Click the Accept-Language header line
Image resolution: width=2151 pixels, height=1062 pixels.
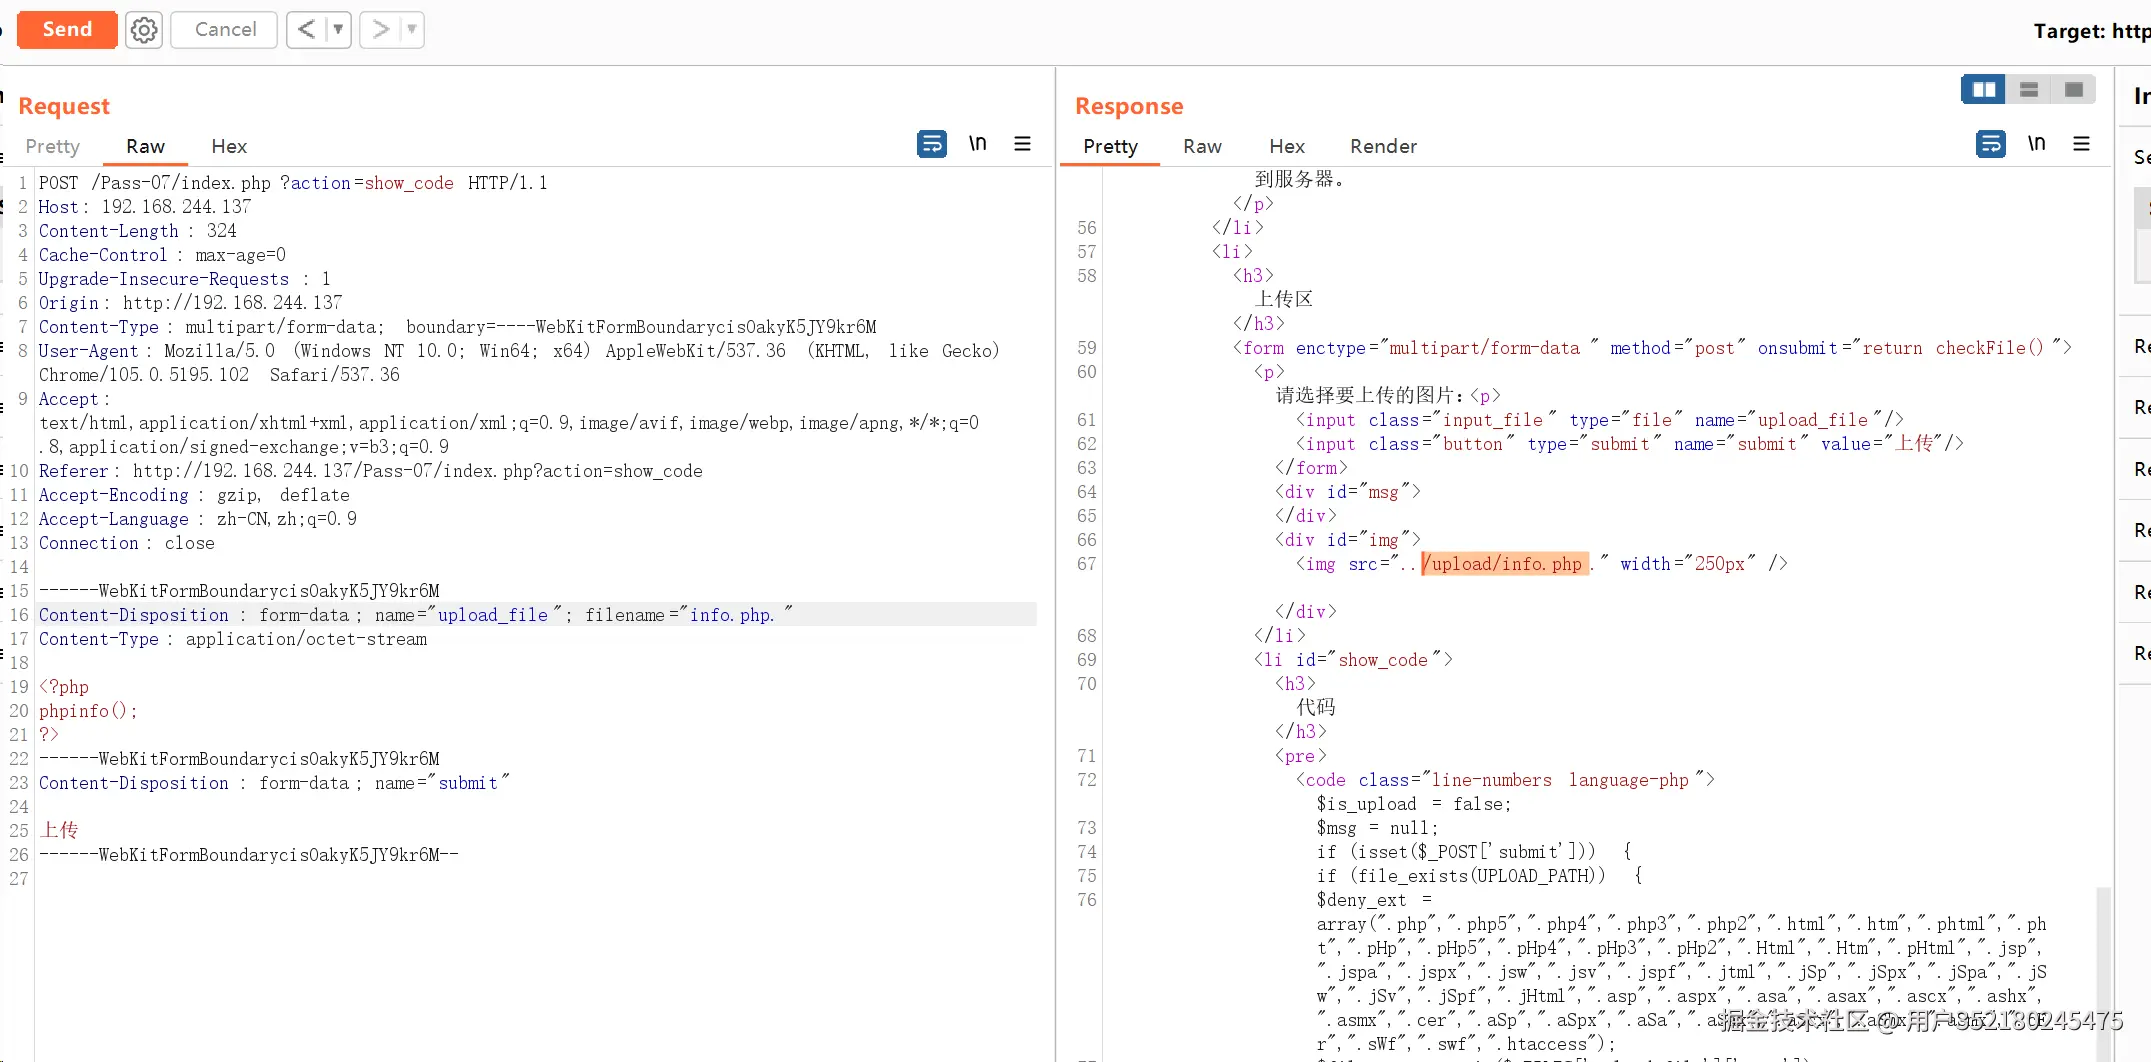coord(198,519)
